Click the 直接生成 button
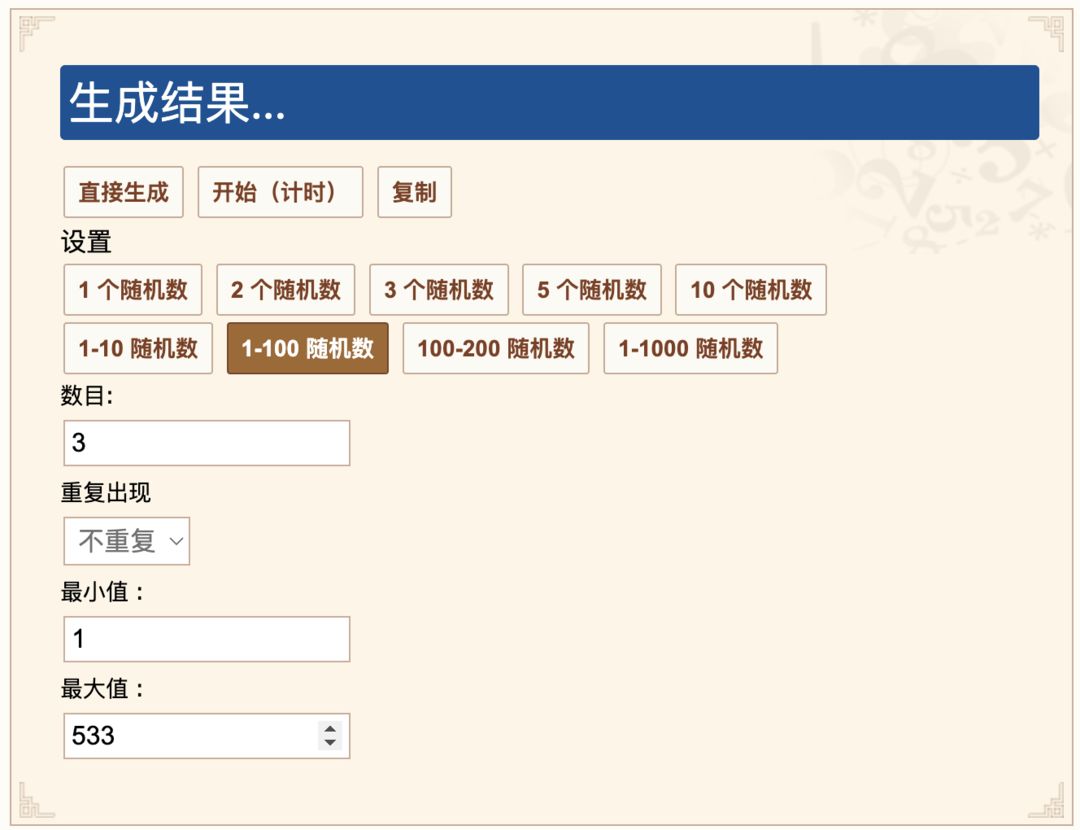 click(123, 191)
